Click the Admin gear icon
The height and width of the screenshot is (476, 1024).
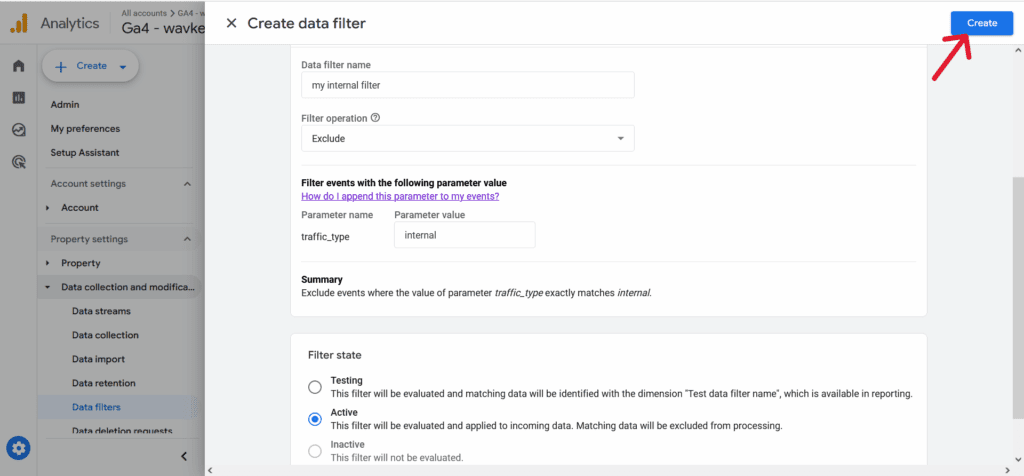[18, 448]
